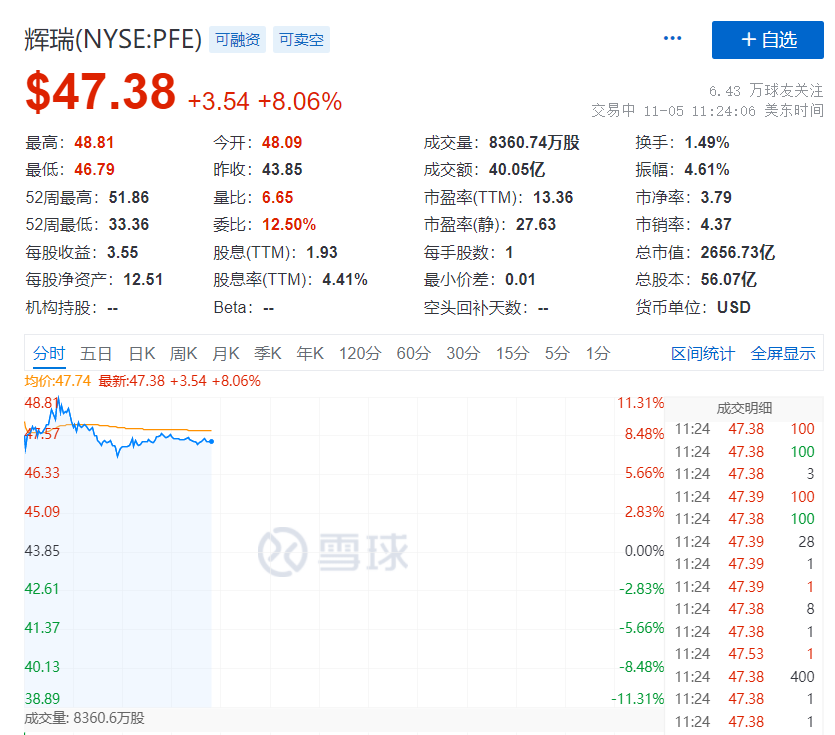Select the trade row with volume 3

pos(744,473)
